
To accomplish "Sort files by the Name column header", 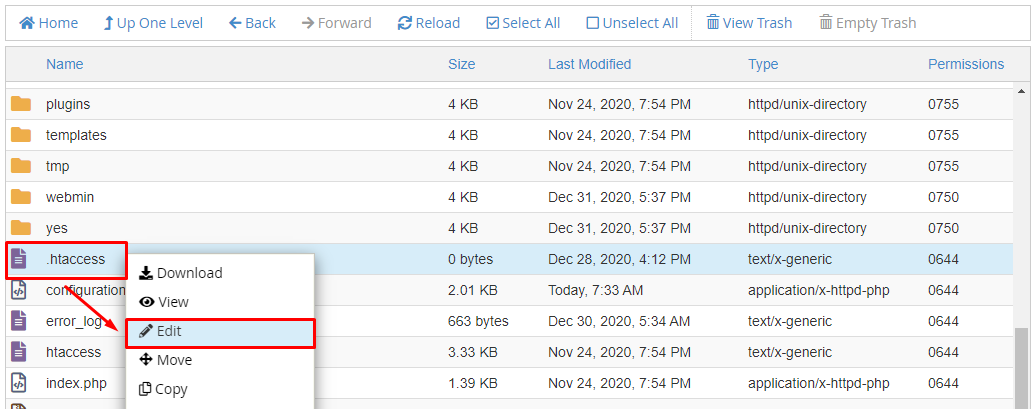I will coord(65,64).
